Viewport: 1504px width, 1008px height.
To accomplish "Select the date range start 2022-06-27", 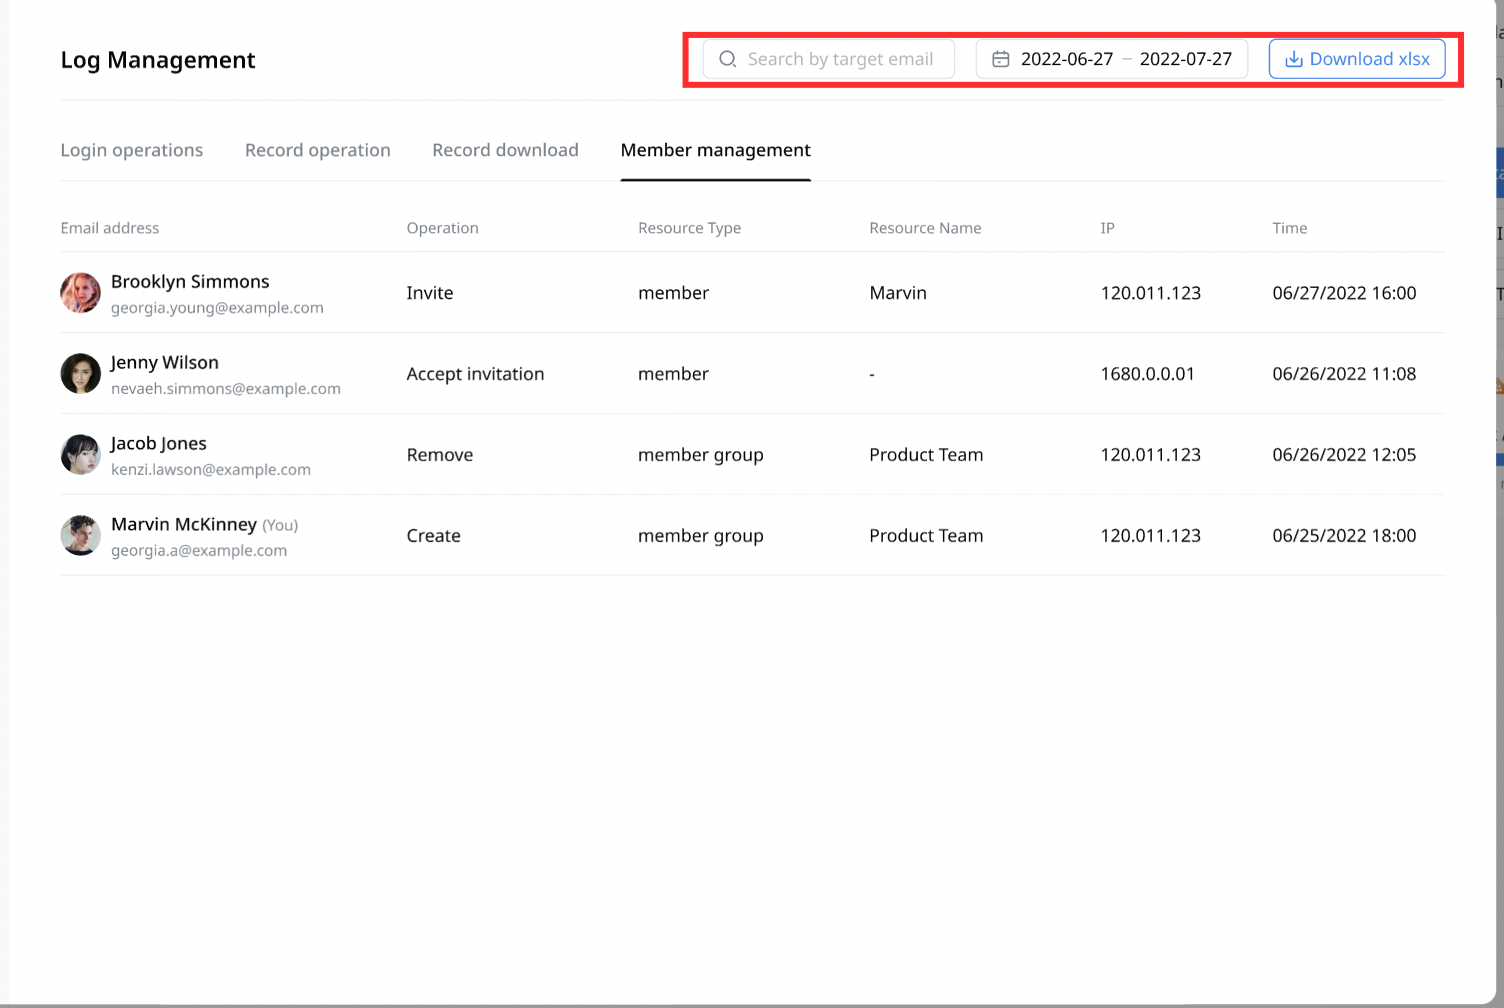I will click(x=1066, y=59).
